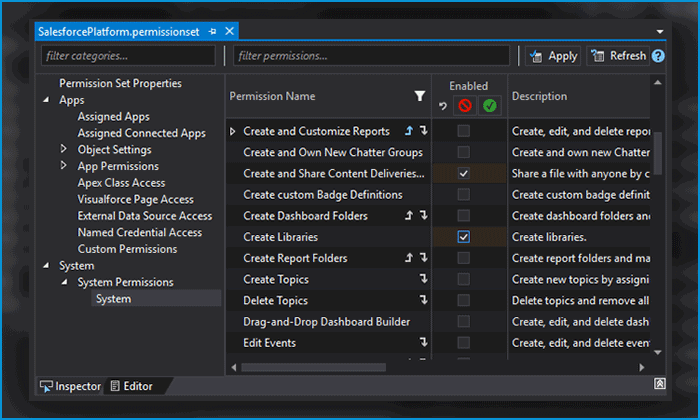The width and height of the screenshot is (700, 420).
Task: Click the red disable-all icon under Enabled
Action: (465, 106)
